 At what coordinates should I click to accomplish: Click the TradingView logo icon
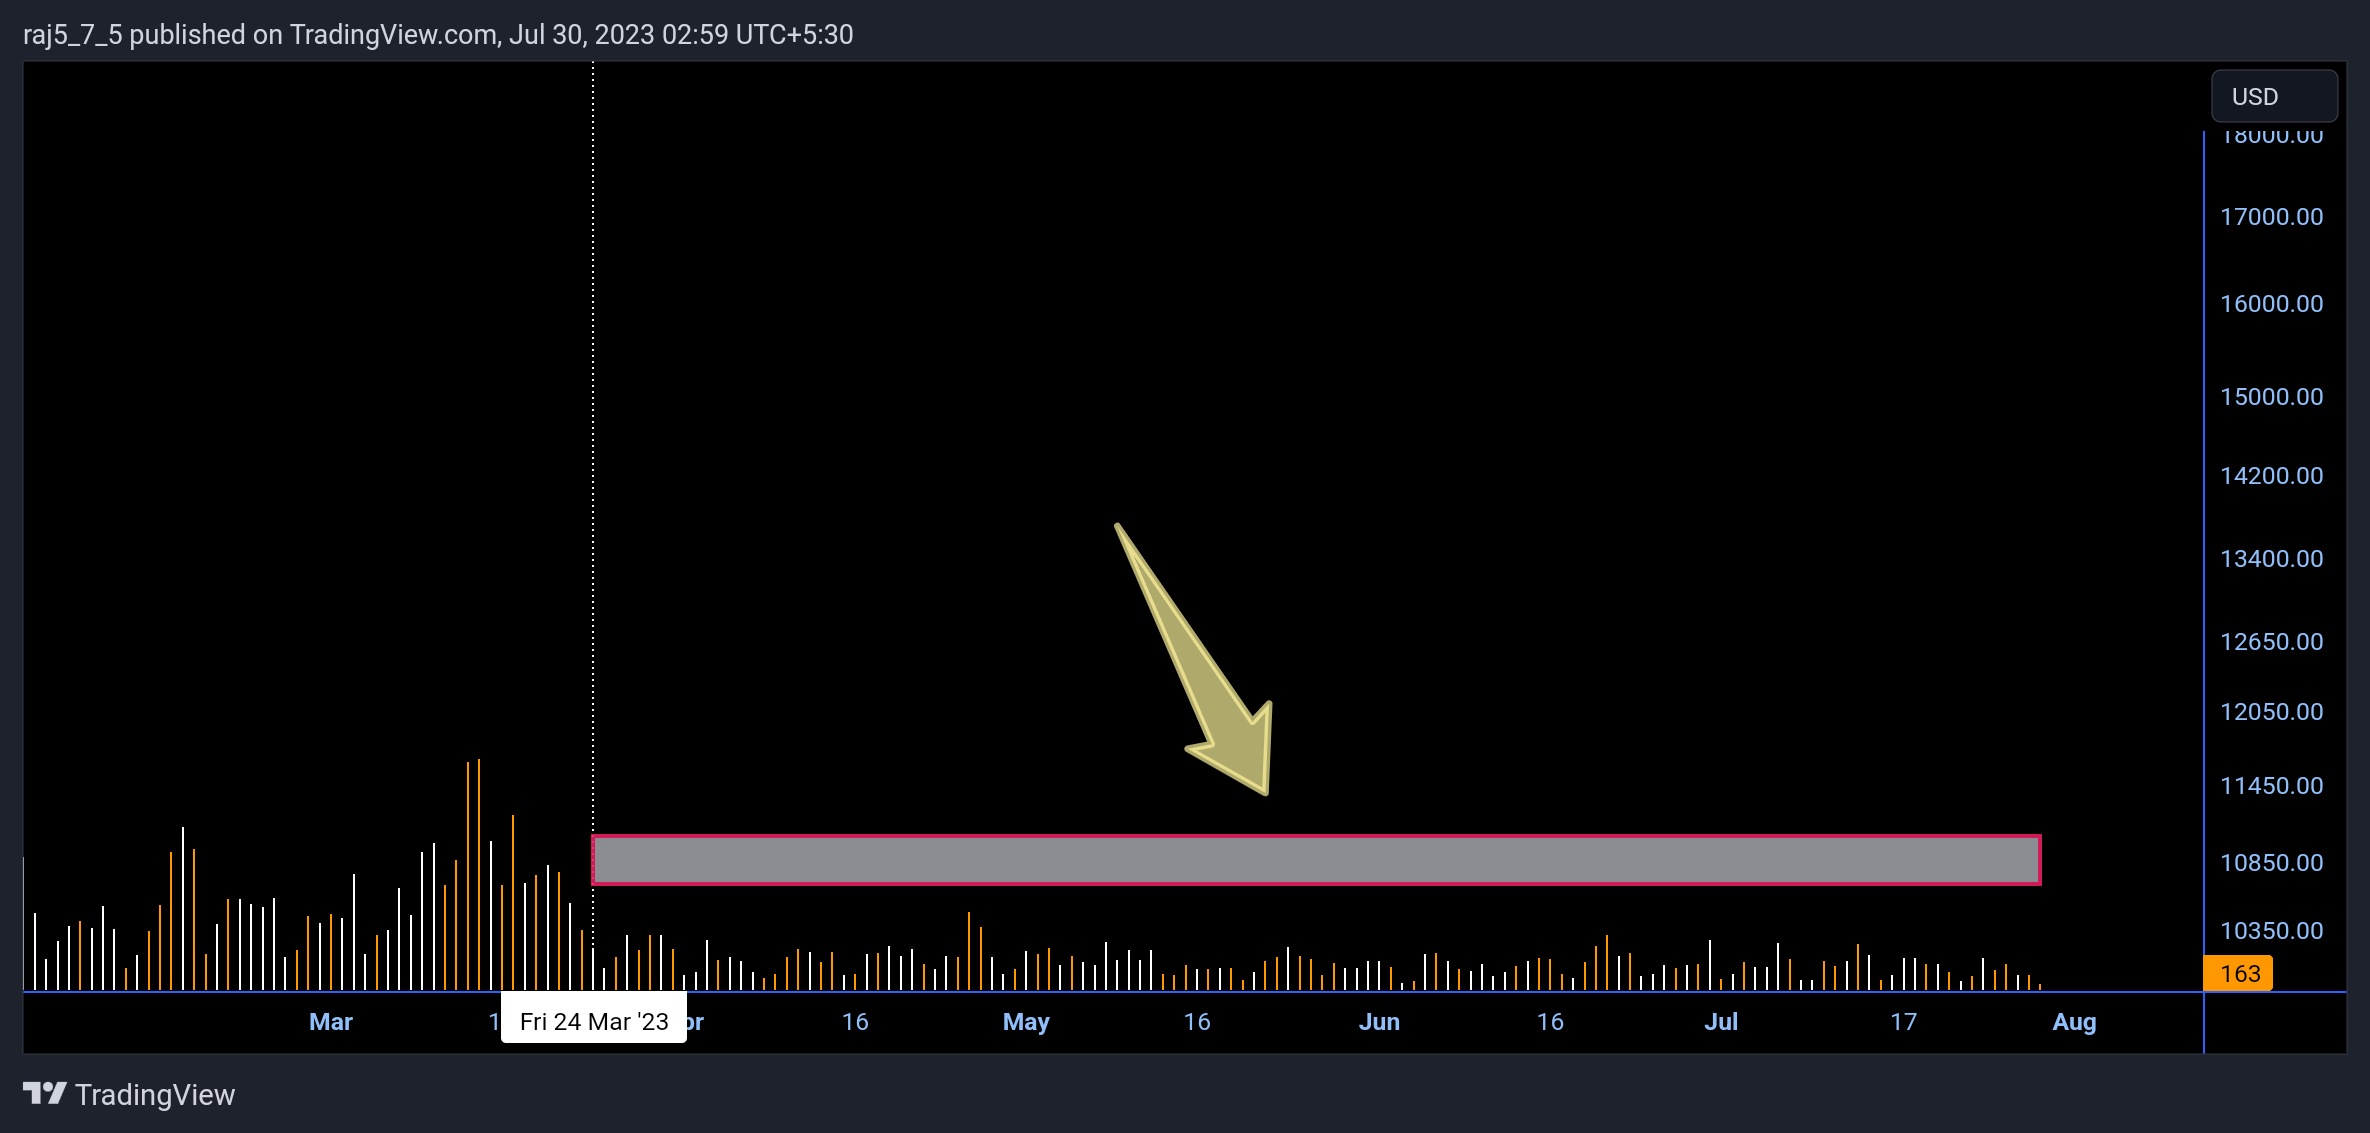[x=45, y=1093]
